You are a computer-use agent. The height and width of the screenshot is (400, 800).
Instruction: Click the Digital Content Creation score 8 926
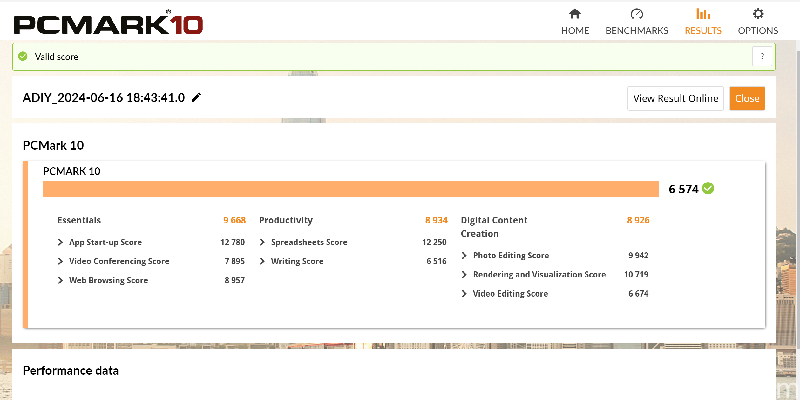638,220
